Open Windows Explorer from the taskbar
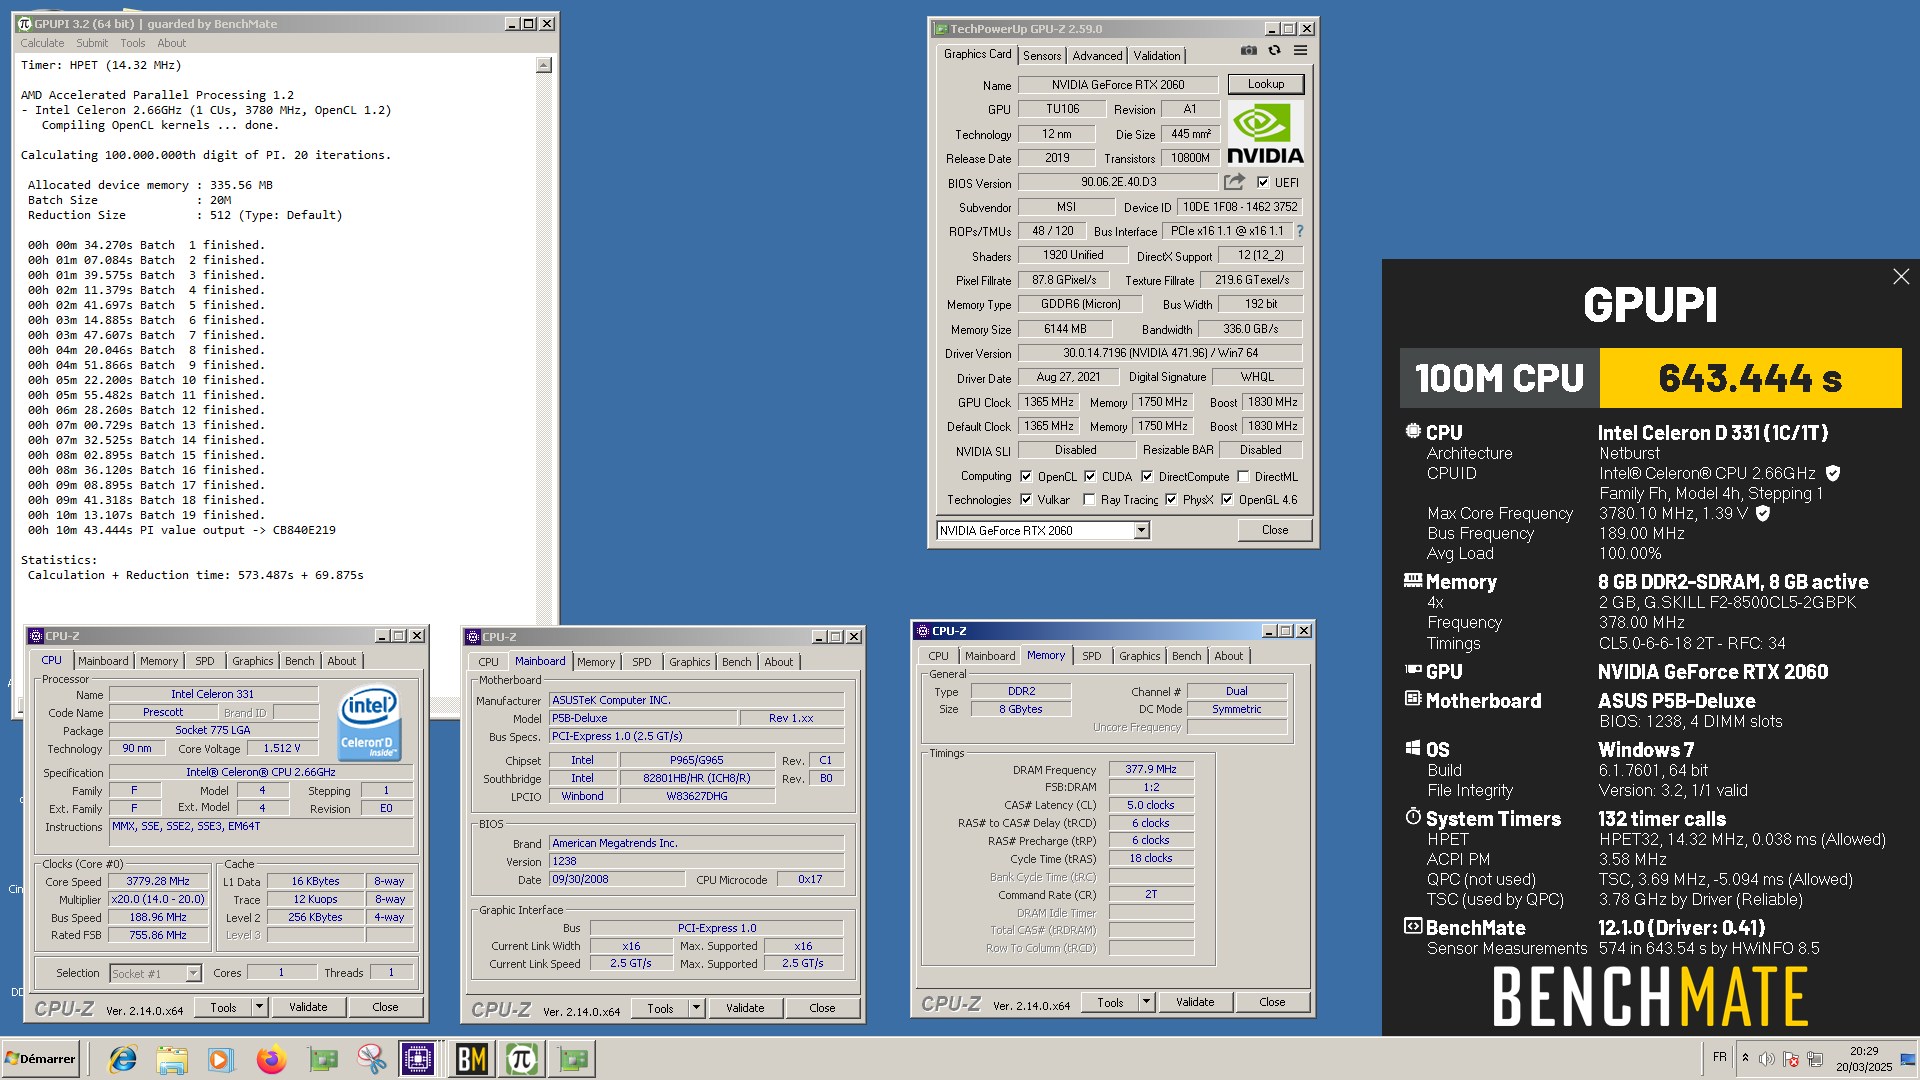The image size is (1920, 1080). 172,1059
